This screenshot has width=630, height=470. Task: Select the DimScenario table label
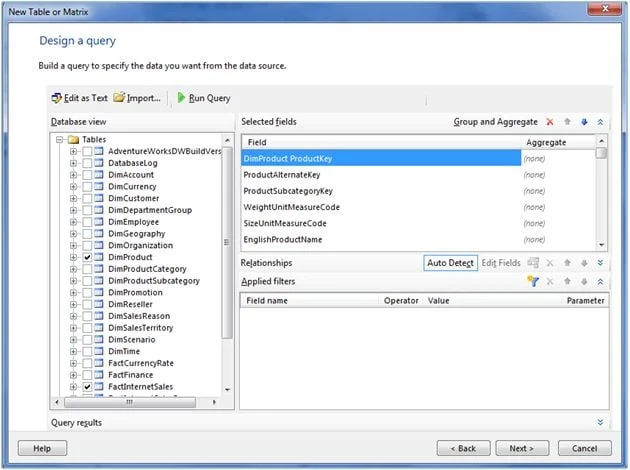pyautogui.click(x=132, y=339)
